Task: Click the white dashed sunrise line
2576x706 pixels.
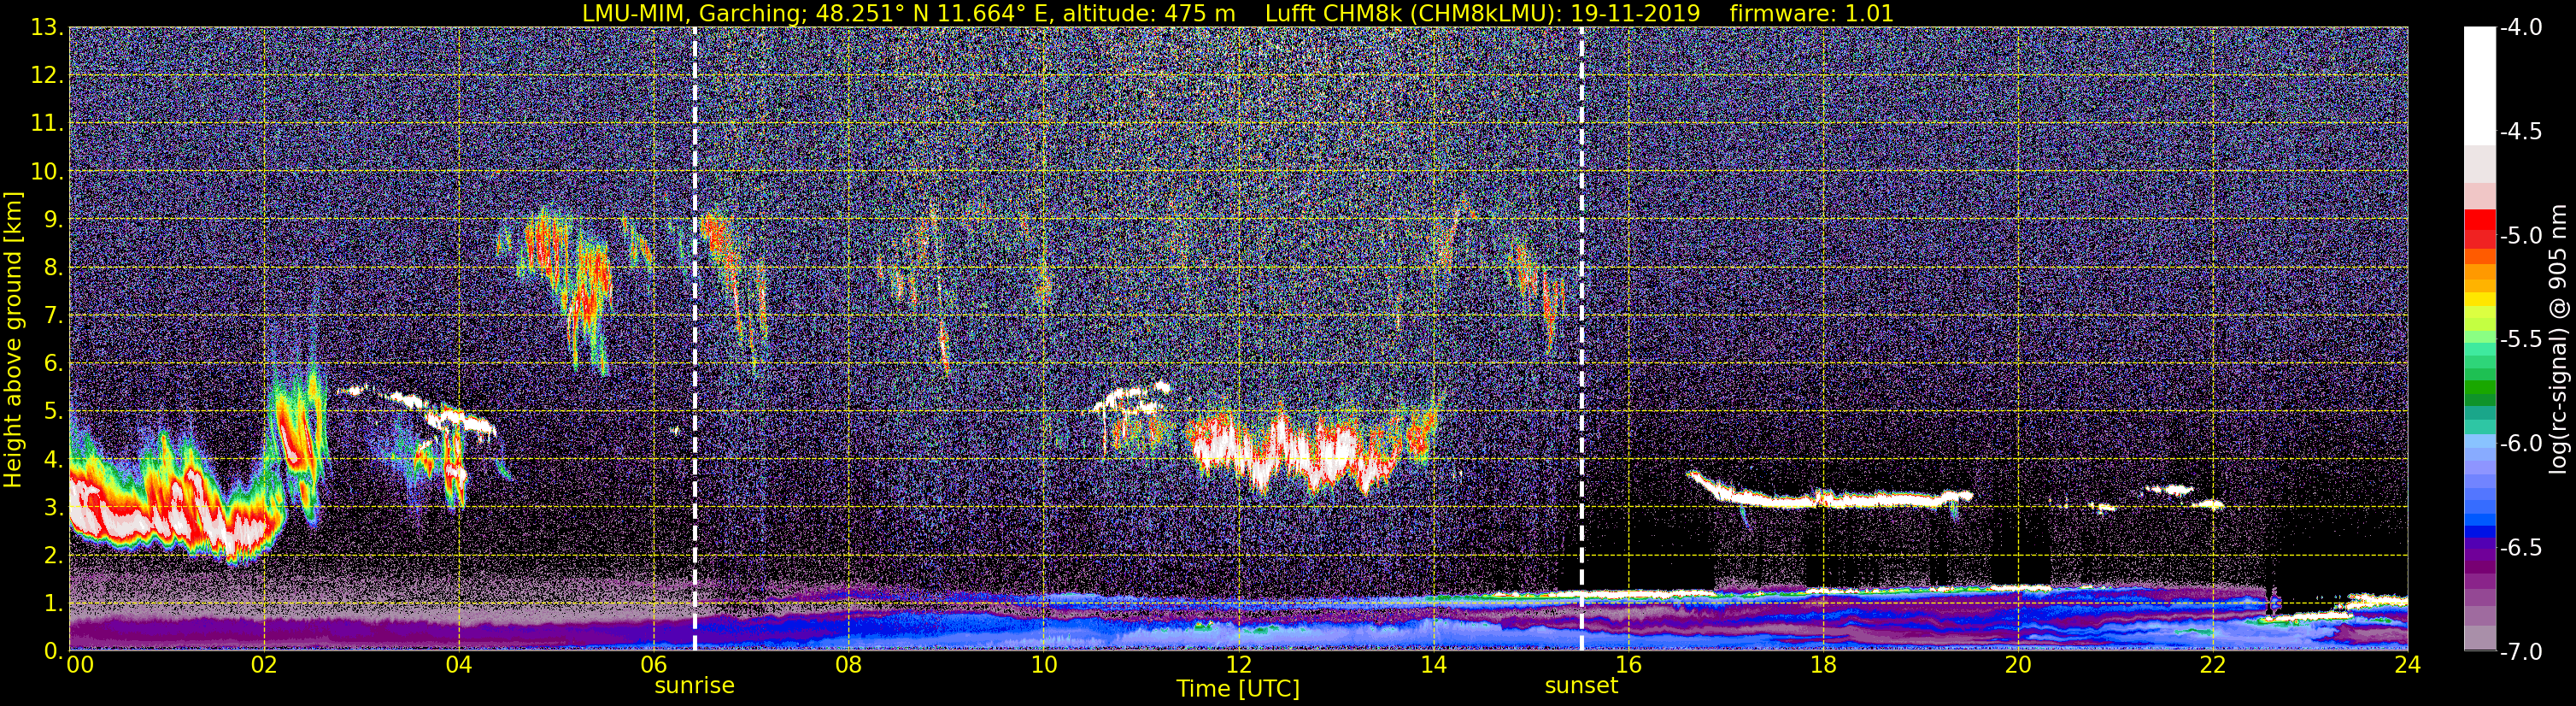Action: [x=695, y=338]
